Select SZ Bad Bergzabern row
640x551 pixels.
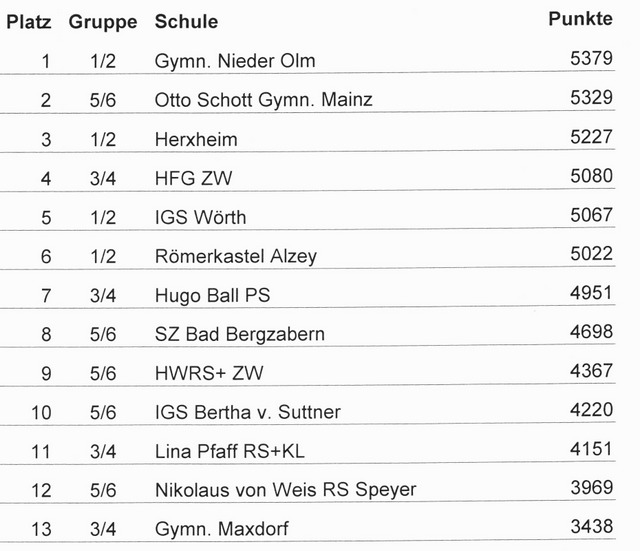click(308, 333)
